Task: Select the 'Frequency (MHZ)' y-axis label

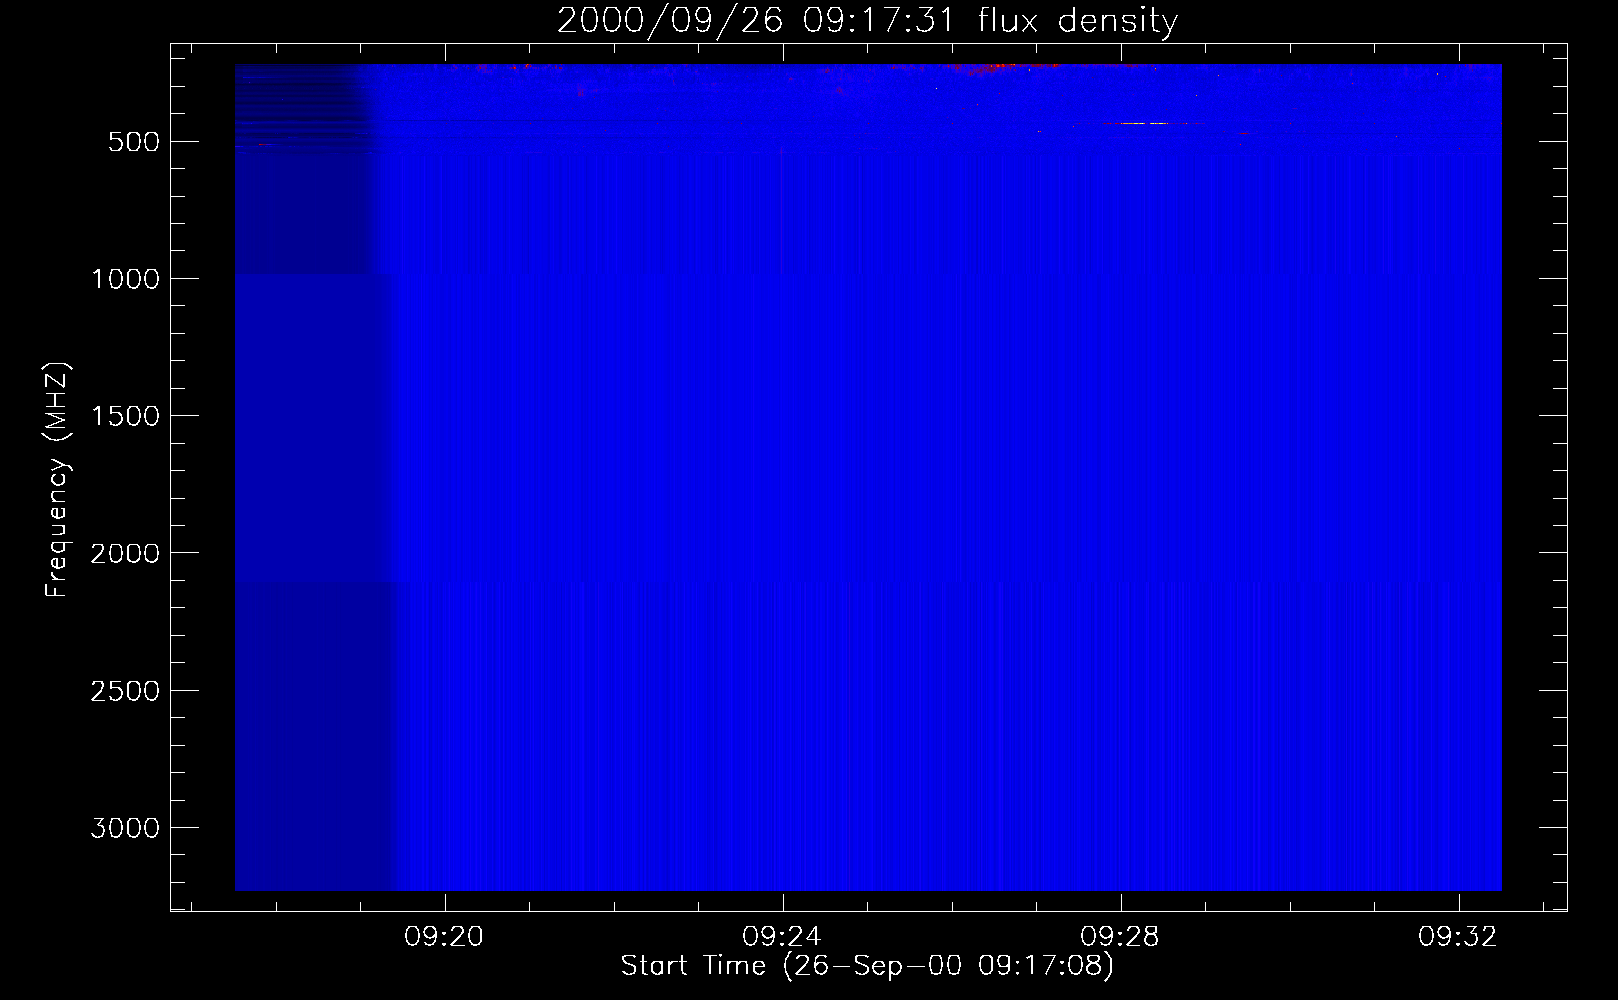Action: (57, 479)
